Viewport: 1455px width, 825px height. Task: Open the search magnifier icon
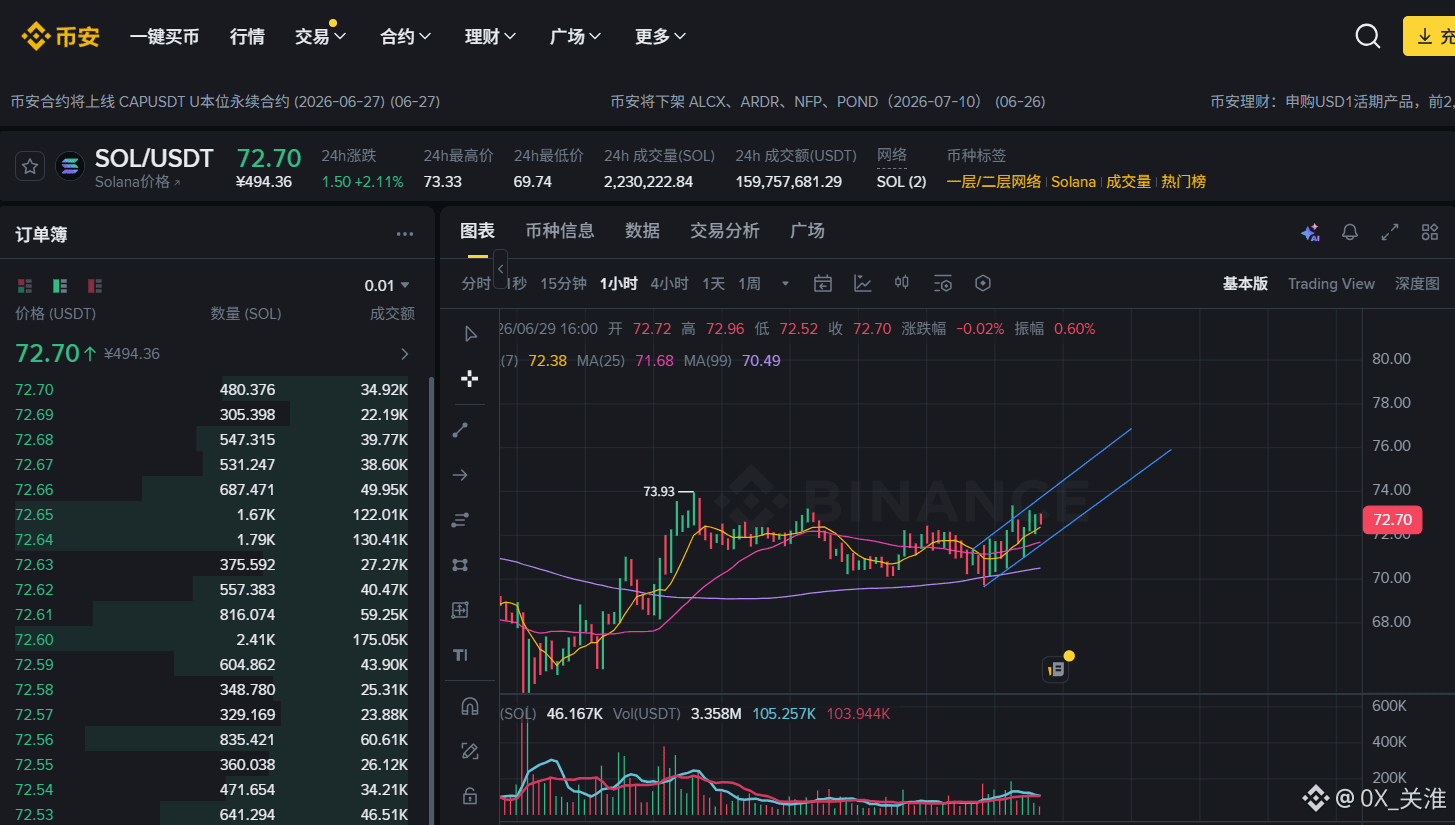click(x=1367, y=36)
